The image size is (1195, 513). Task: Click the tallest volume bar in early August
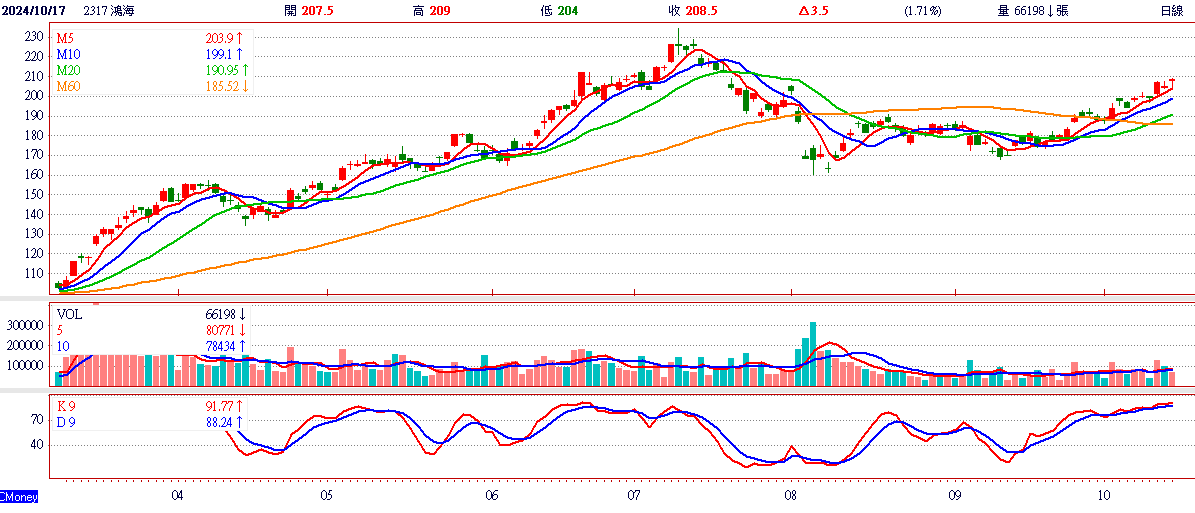click(813, 354)
